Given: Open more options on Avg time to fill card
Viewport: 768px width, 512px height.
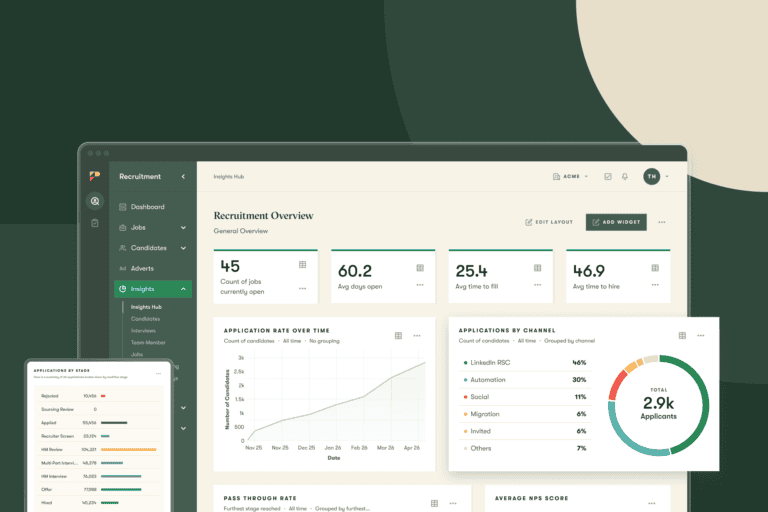Looking at the screenshot, I should point(538,285).
